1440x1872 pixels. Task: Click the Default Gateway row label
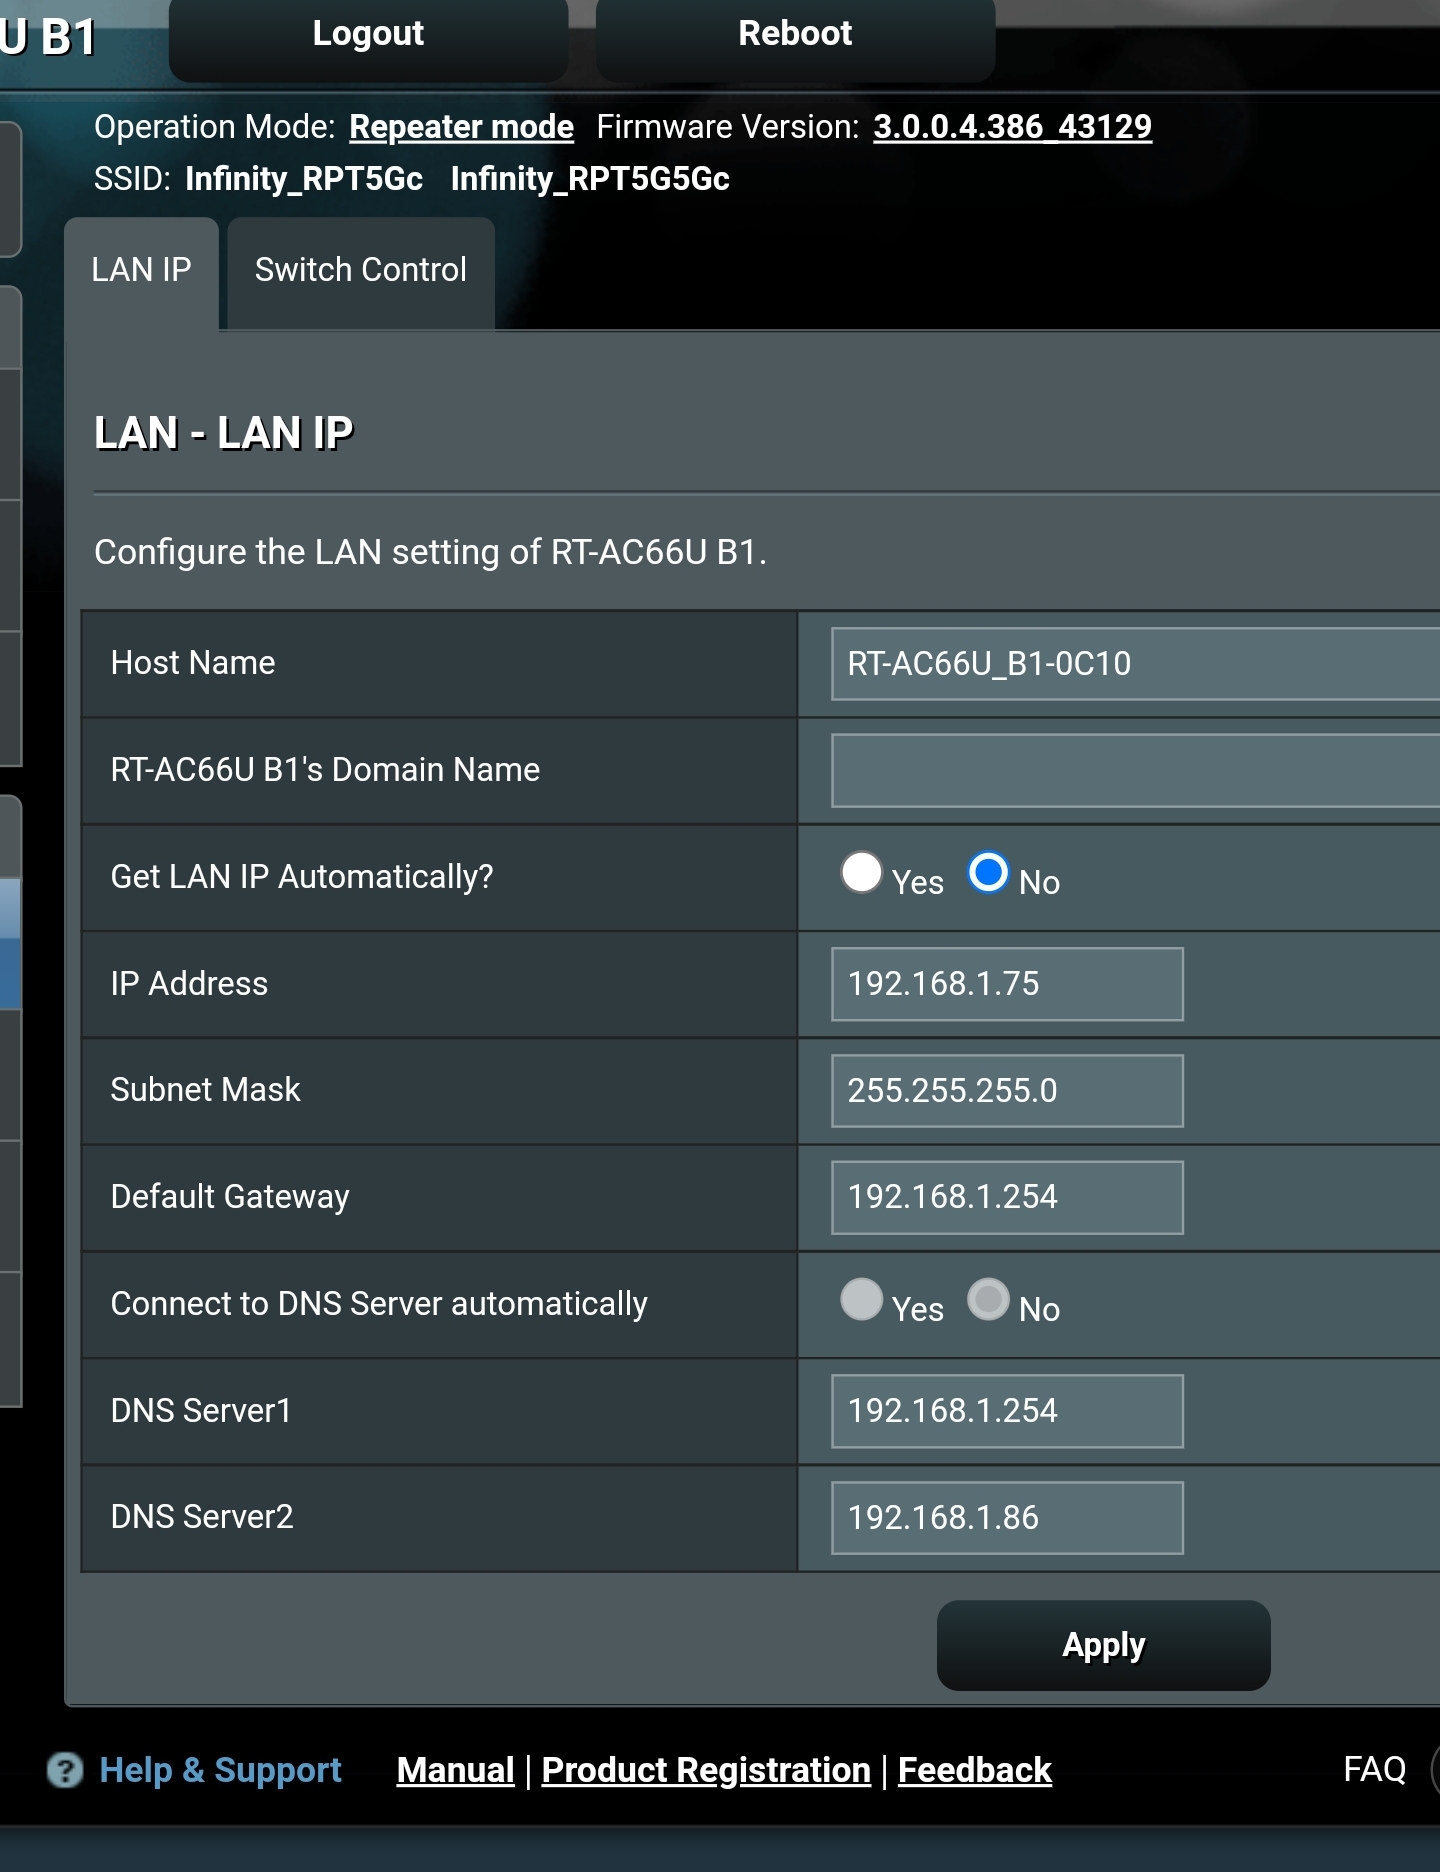click(x=230, y=1197)
